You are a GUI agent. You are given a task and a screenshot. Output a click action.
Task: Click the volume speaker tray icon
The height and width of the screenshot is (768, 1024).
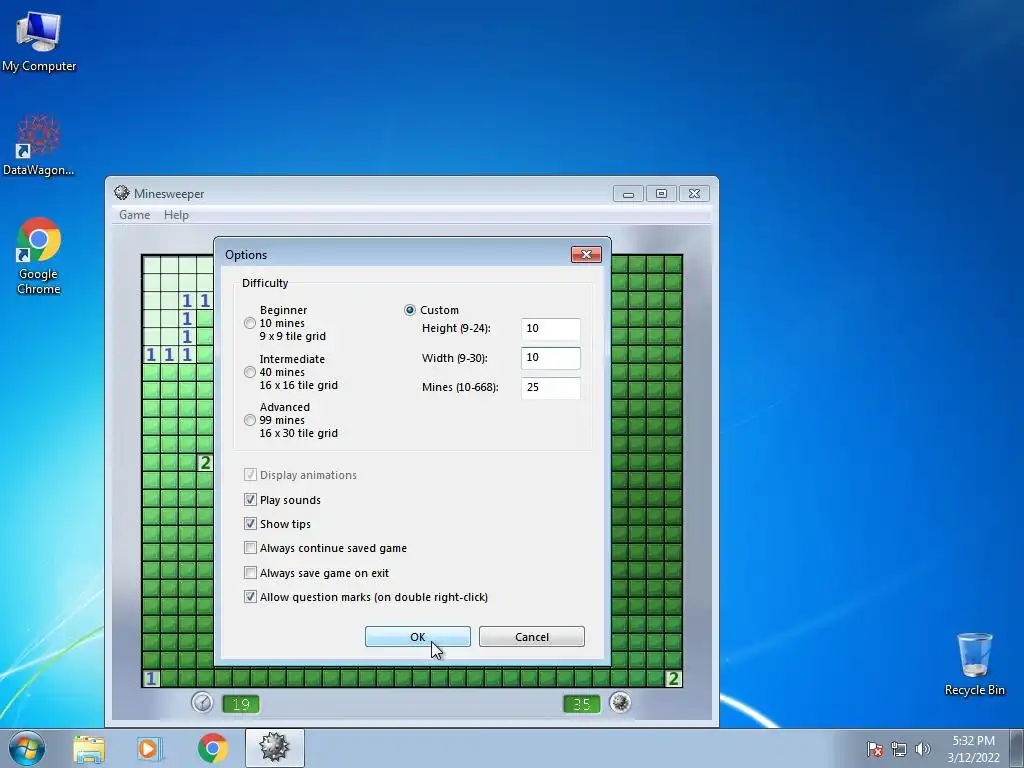(922, 748)
